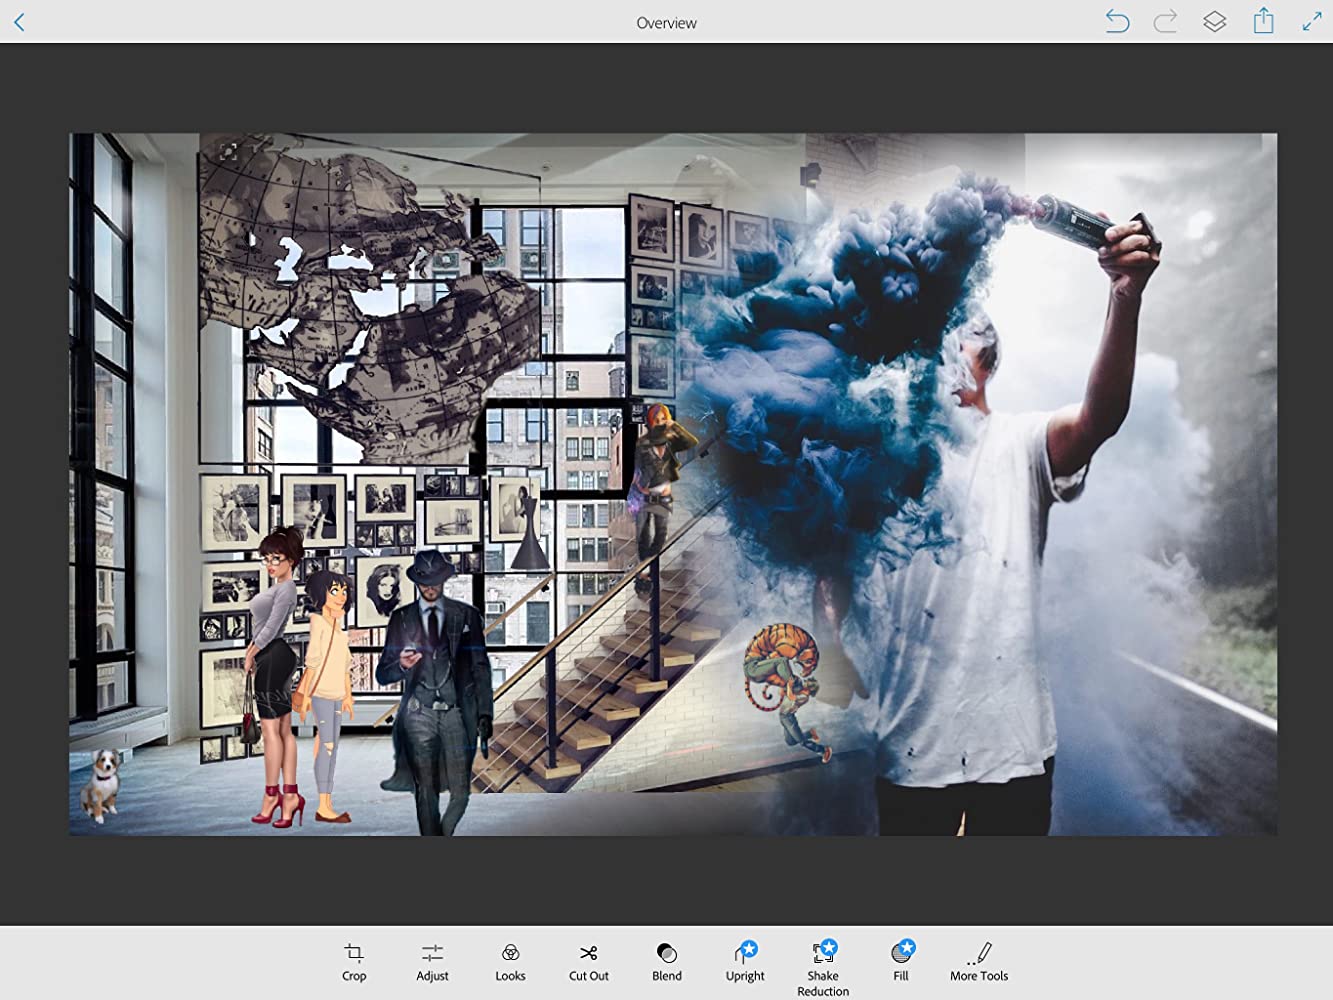The width and height of the screenshot is (1333, 1000).
Task: Open the Adjust sliders tool
Action: click(x=432, y=961)
